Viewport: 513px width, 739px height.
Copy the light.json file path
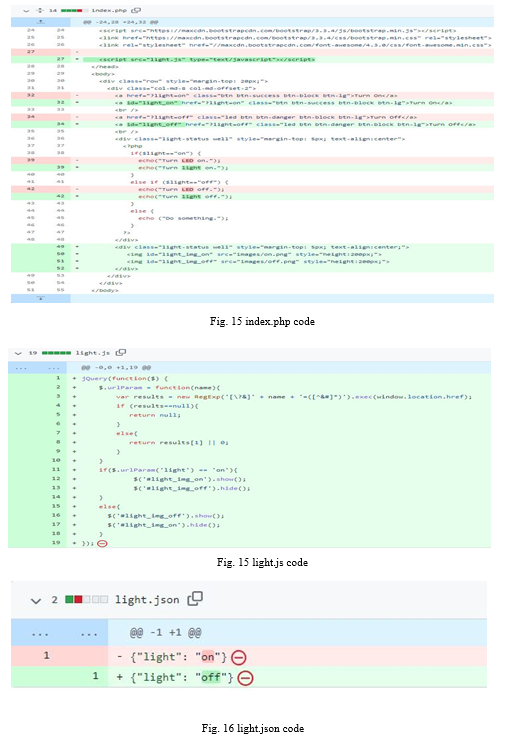tap(195, 599)
